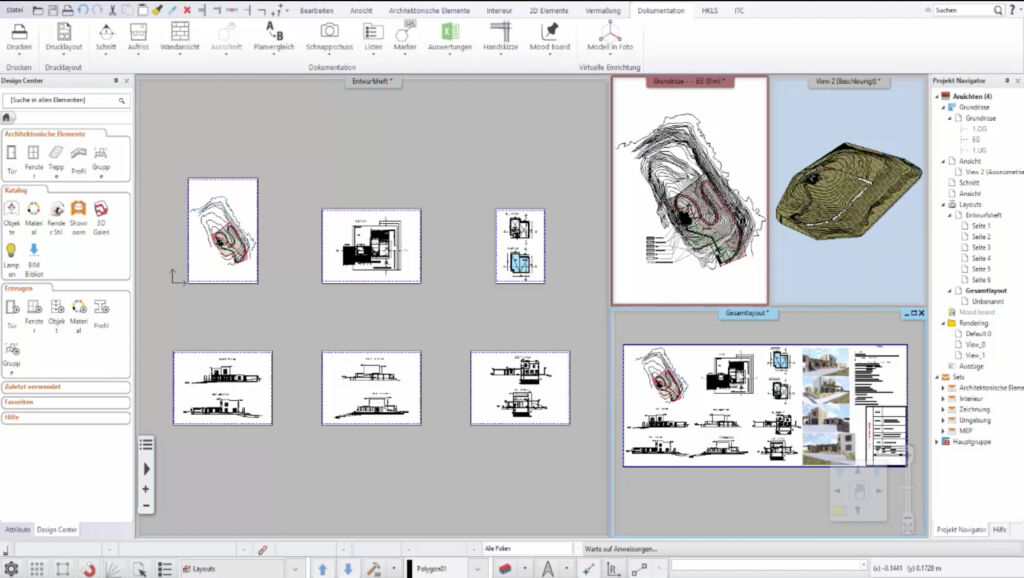Screen dimensions: 1024x578
Task: Expand the Interieur set node
Action: pyautogui.click(x=943, y=399)
